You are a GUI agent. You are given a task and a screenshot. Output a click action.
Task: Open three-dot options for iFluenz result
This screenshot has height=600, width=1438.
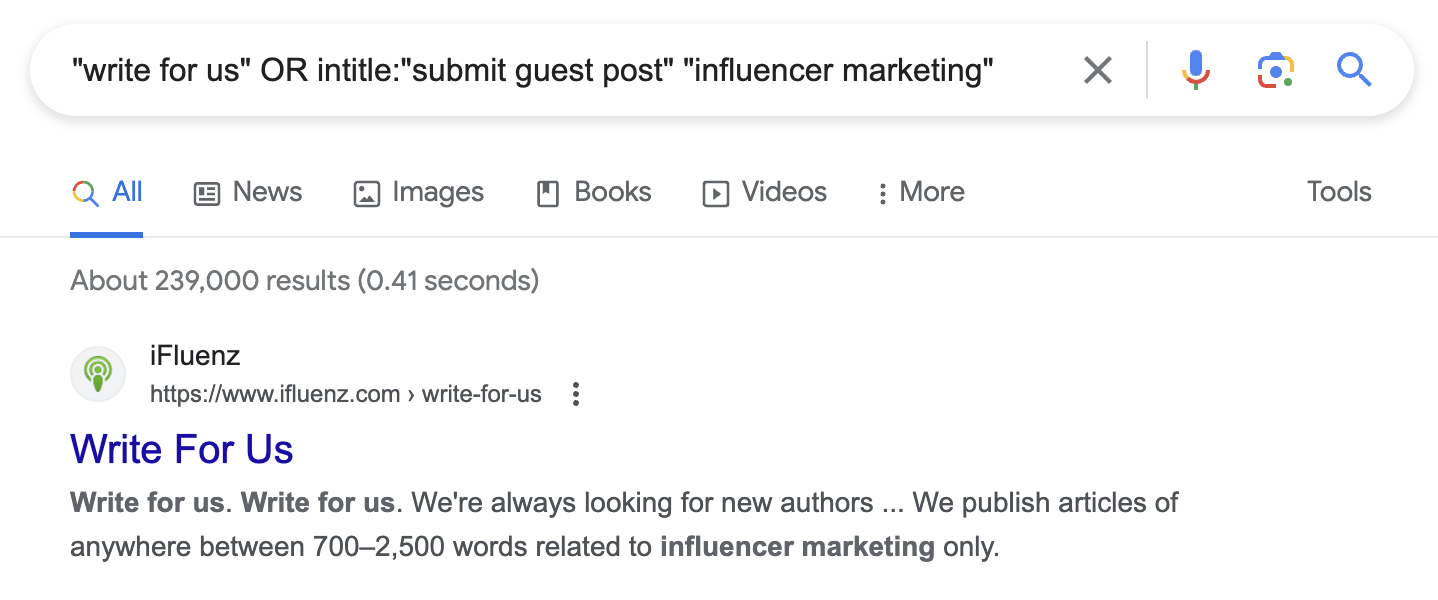coord(575,394)
